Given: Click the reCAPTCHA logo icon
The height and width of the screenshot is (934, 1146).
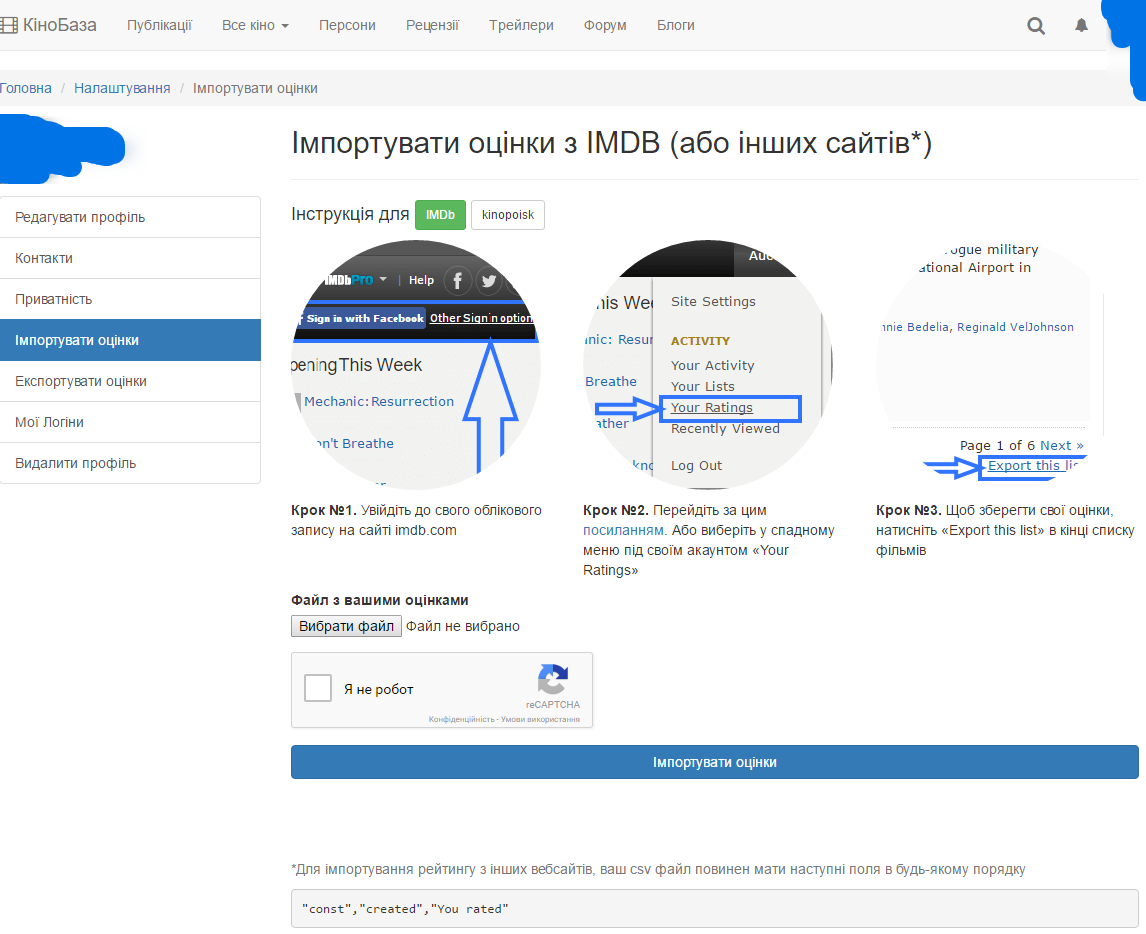Looking at the screenshot, I should point(553,679).
